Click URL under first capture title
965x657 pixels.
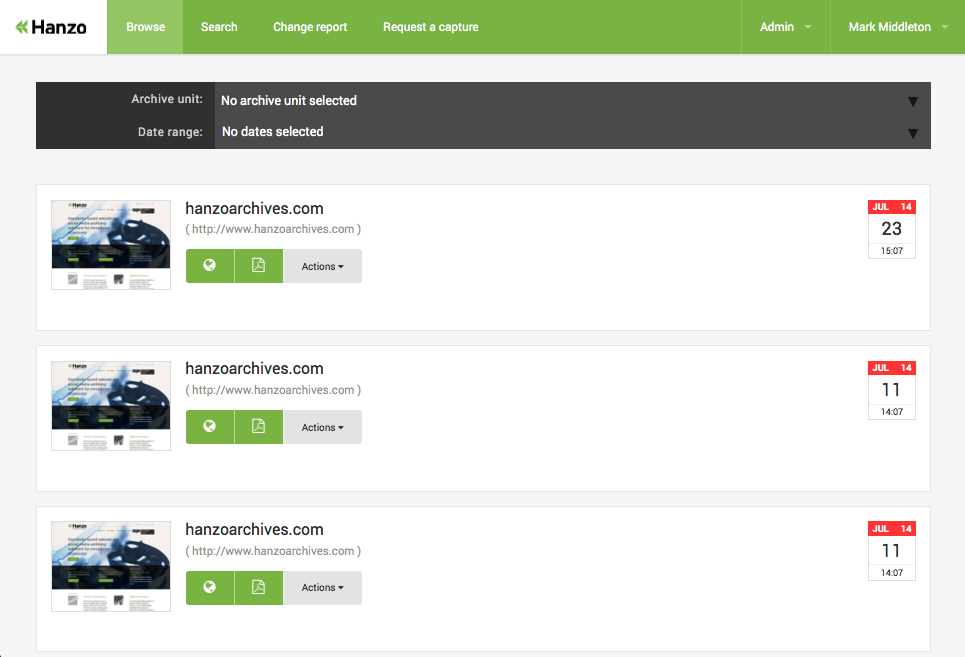click(273, 229)
